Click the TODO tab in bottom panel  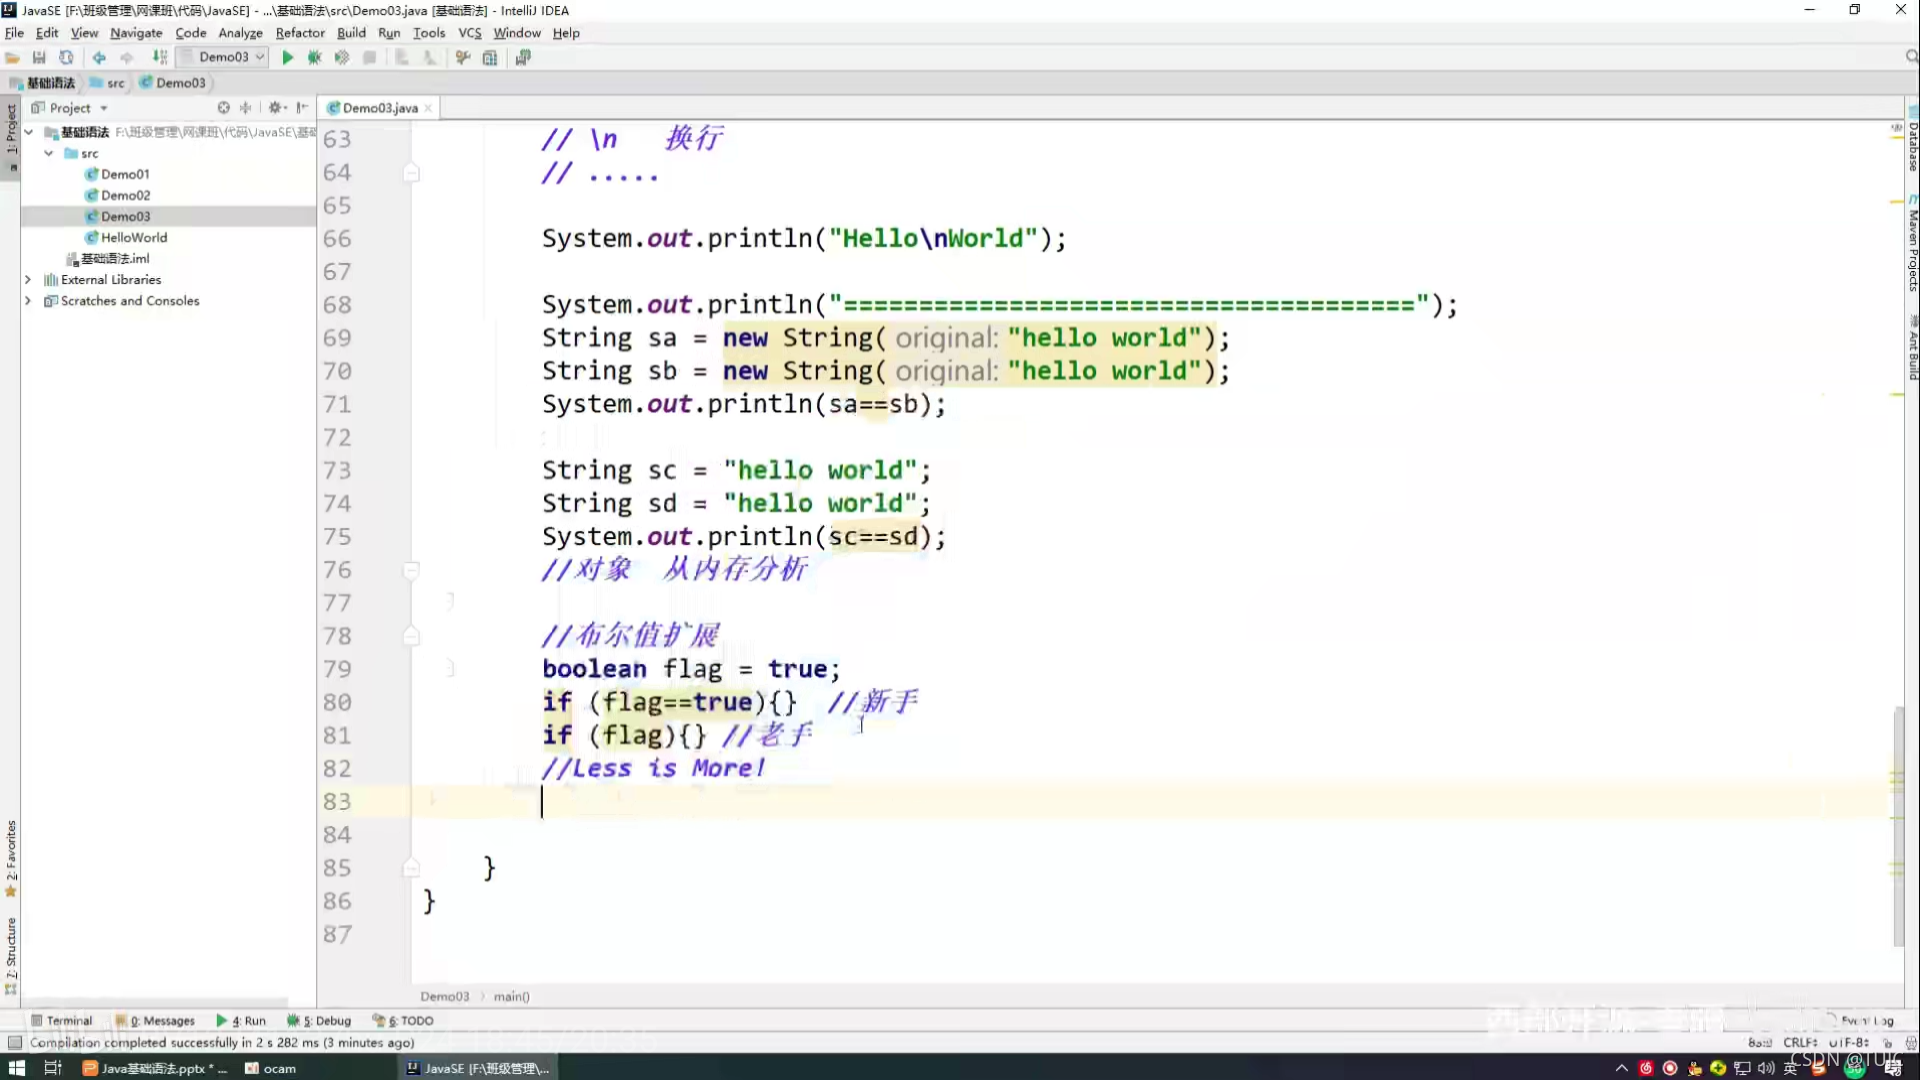[415, 1021]
